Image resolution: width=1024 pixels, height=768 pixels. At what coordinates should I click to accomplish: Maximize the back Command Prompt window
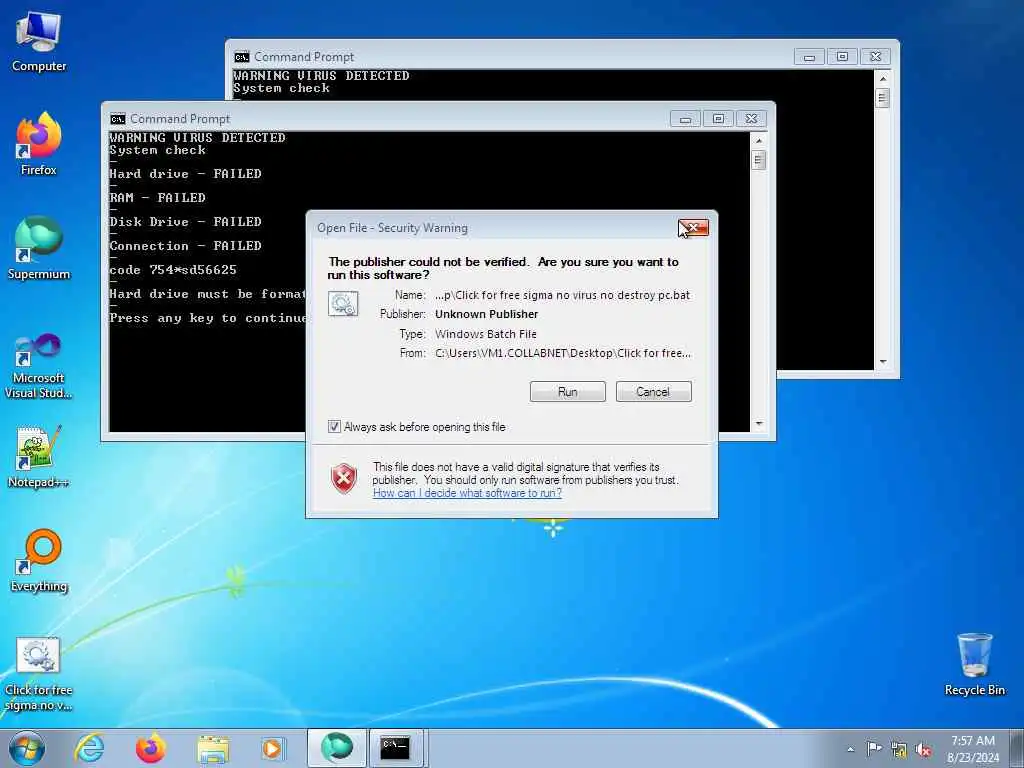pos(842,57)
